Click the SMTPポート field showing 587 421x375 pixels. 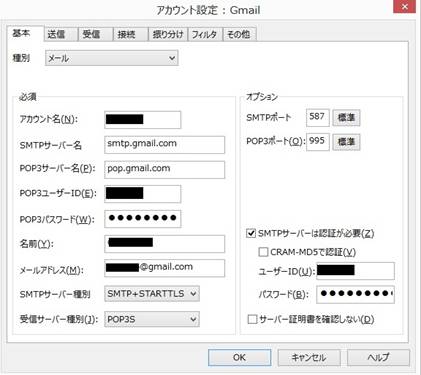318,118
